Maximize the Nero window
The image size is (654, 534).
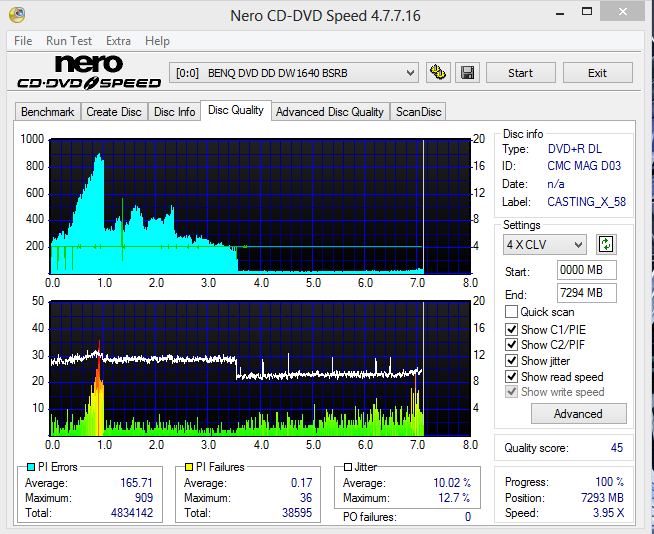pyautogui.click(x=587, y=12)
